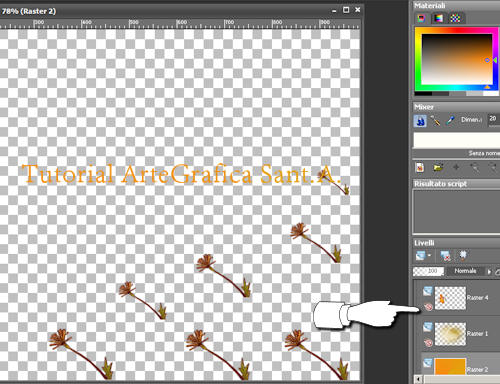Select the Mixer palette knife tool

(435, 120)
